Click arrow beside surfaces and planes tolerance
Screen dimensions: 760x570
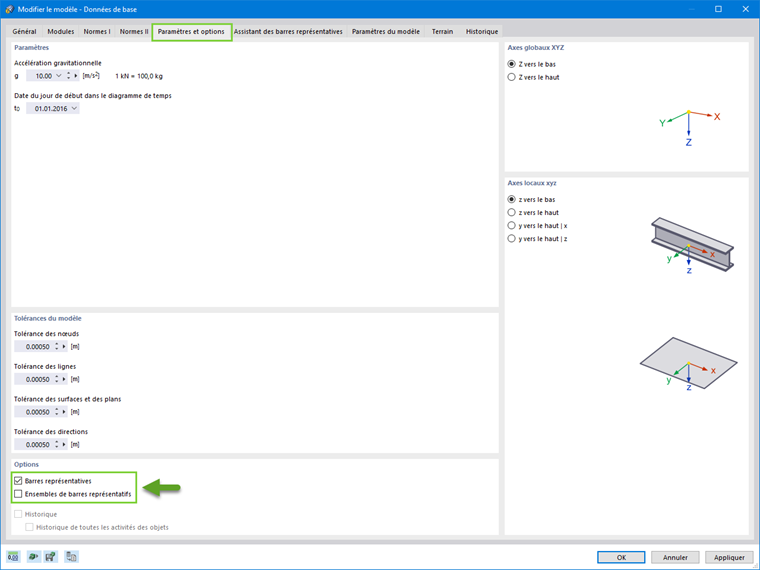tap(64, 412)
